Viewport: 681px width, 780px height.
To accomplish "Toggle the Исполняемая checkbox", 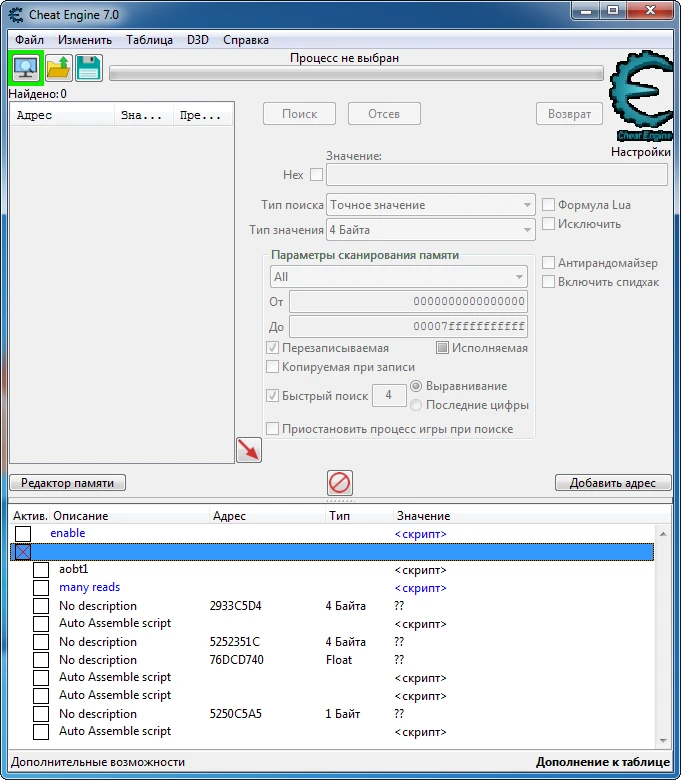I will tap(442, 347).
